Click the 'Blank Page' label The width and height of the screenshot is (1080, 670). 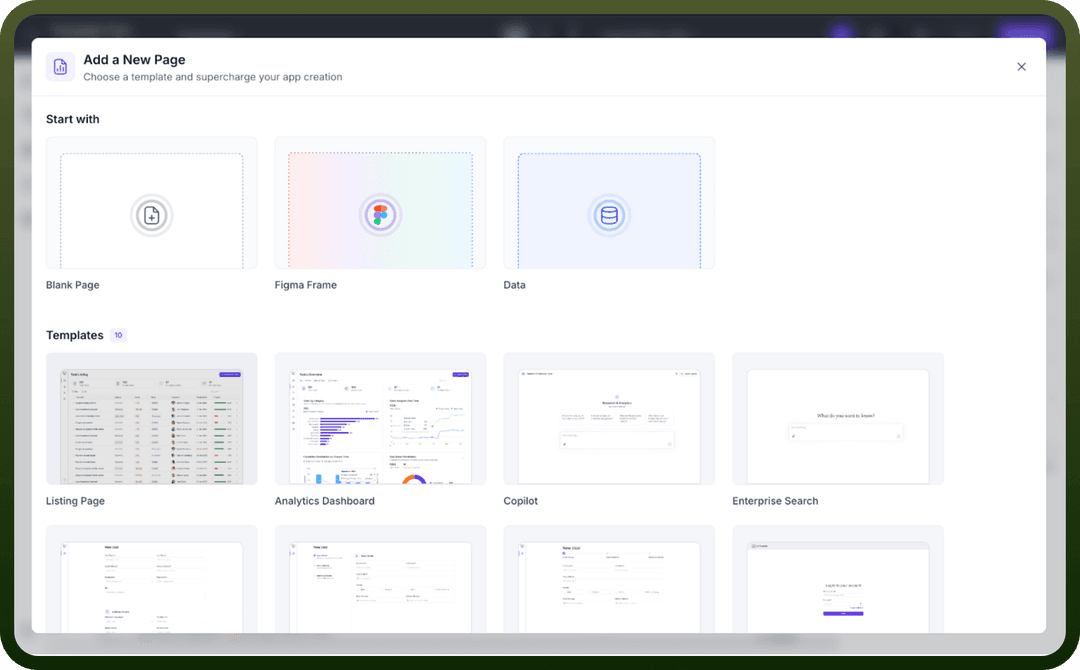click(x=72, y=285)
